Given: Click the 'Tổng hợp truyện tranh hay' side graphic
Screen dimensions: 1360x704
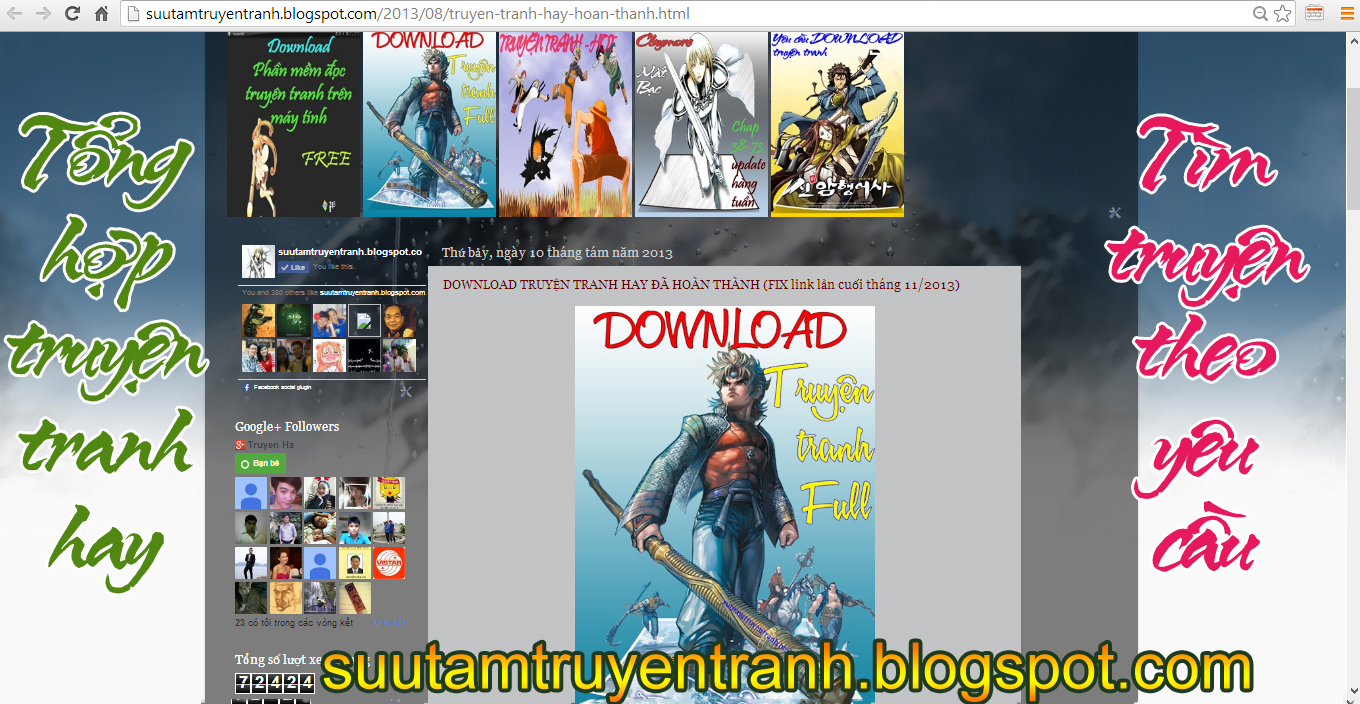Looking at the screenshot, I should (105, 355).
